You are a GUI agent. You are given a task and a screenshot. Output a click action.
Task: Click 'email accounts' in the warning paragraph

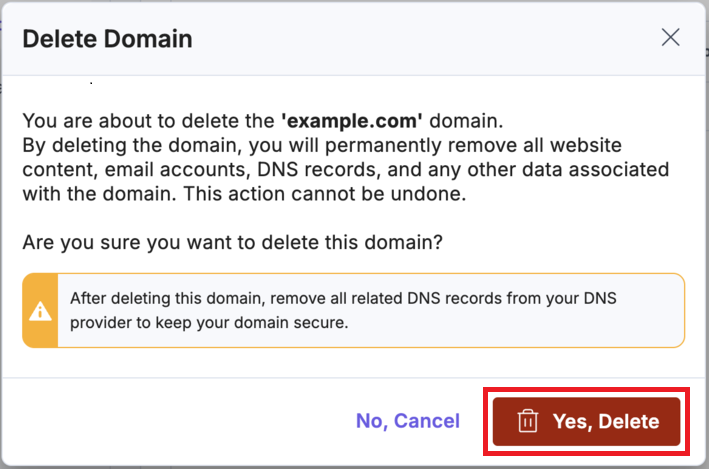point(186,171)
